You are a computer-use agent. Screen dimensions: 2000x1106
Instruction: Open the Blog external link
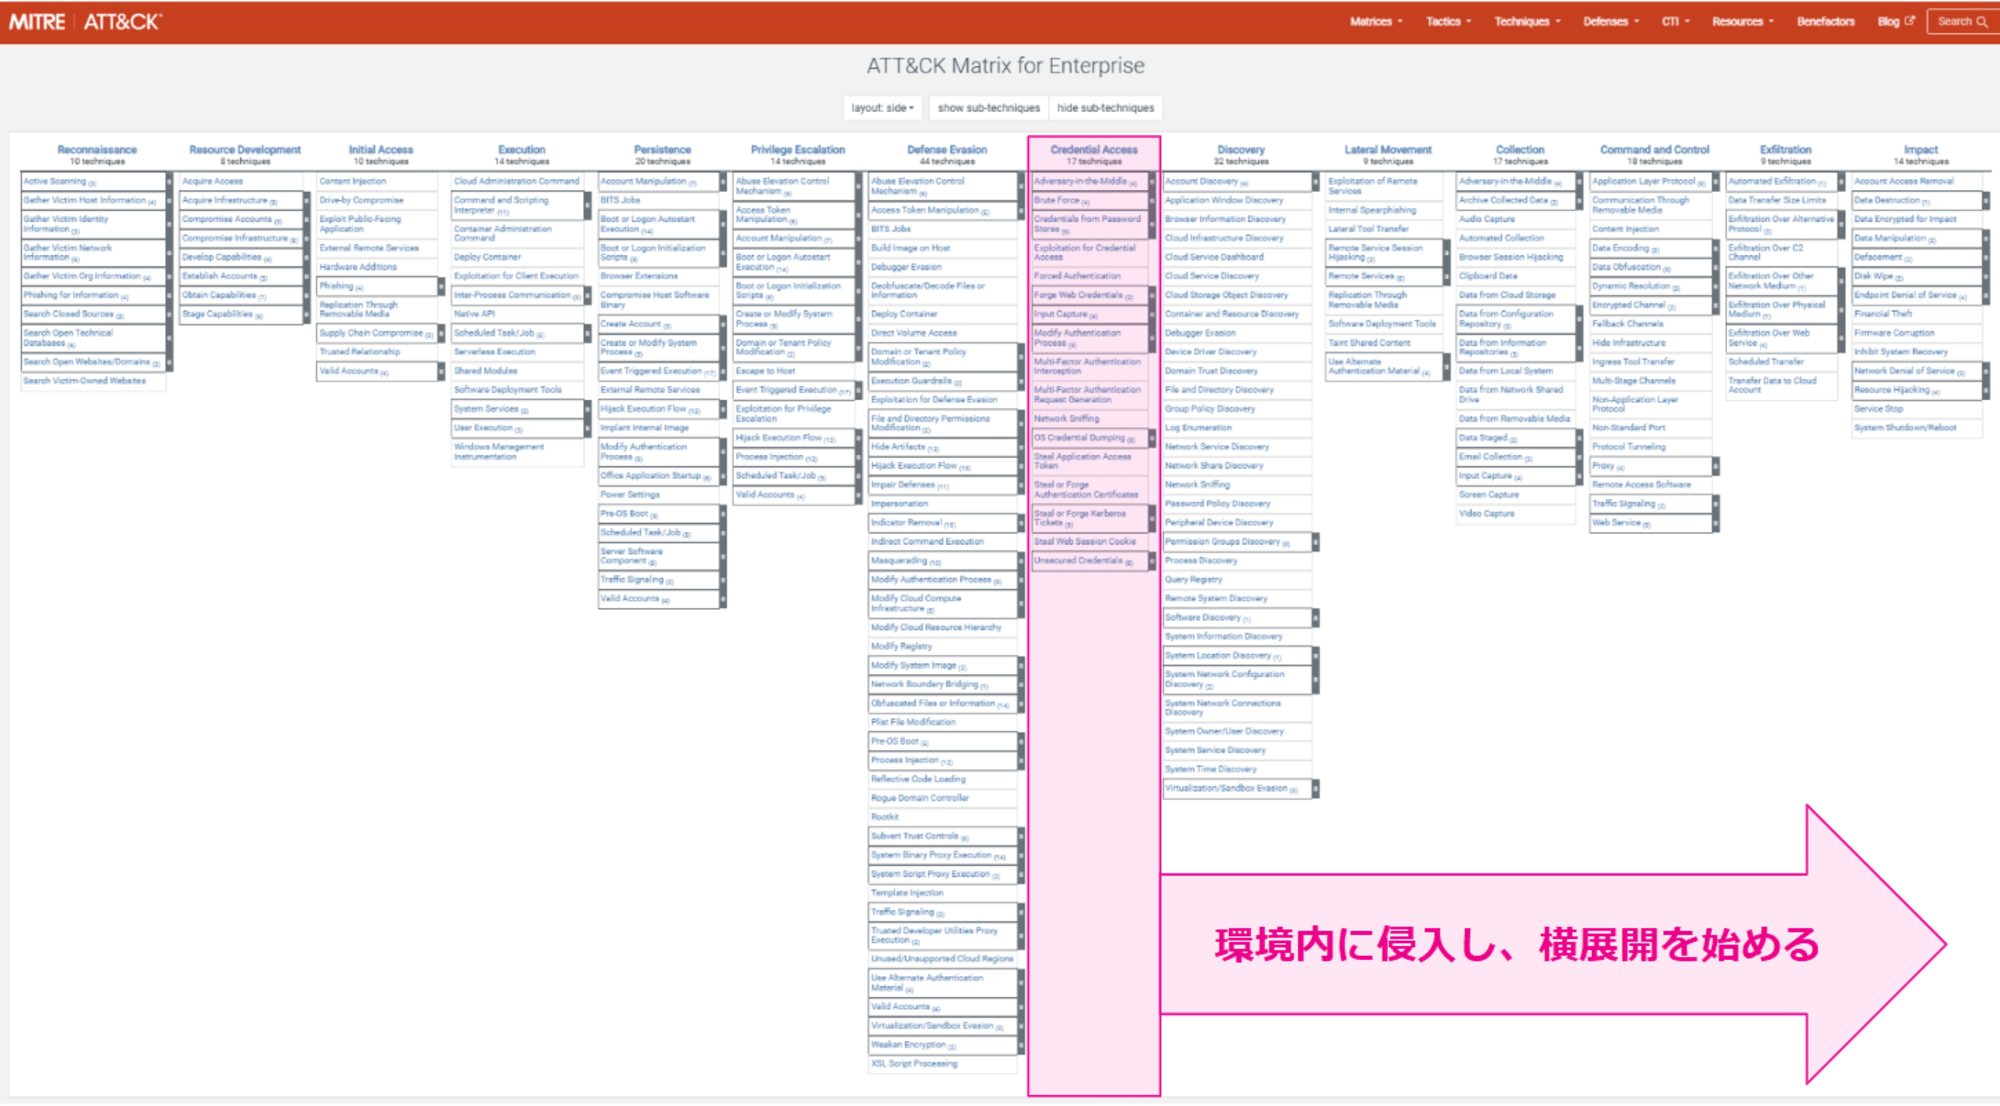coord(1895,21)
